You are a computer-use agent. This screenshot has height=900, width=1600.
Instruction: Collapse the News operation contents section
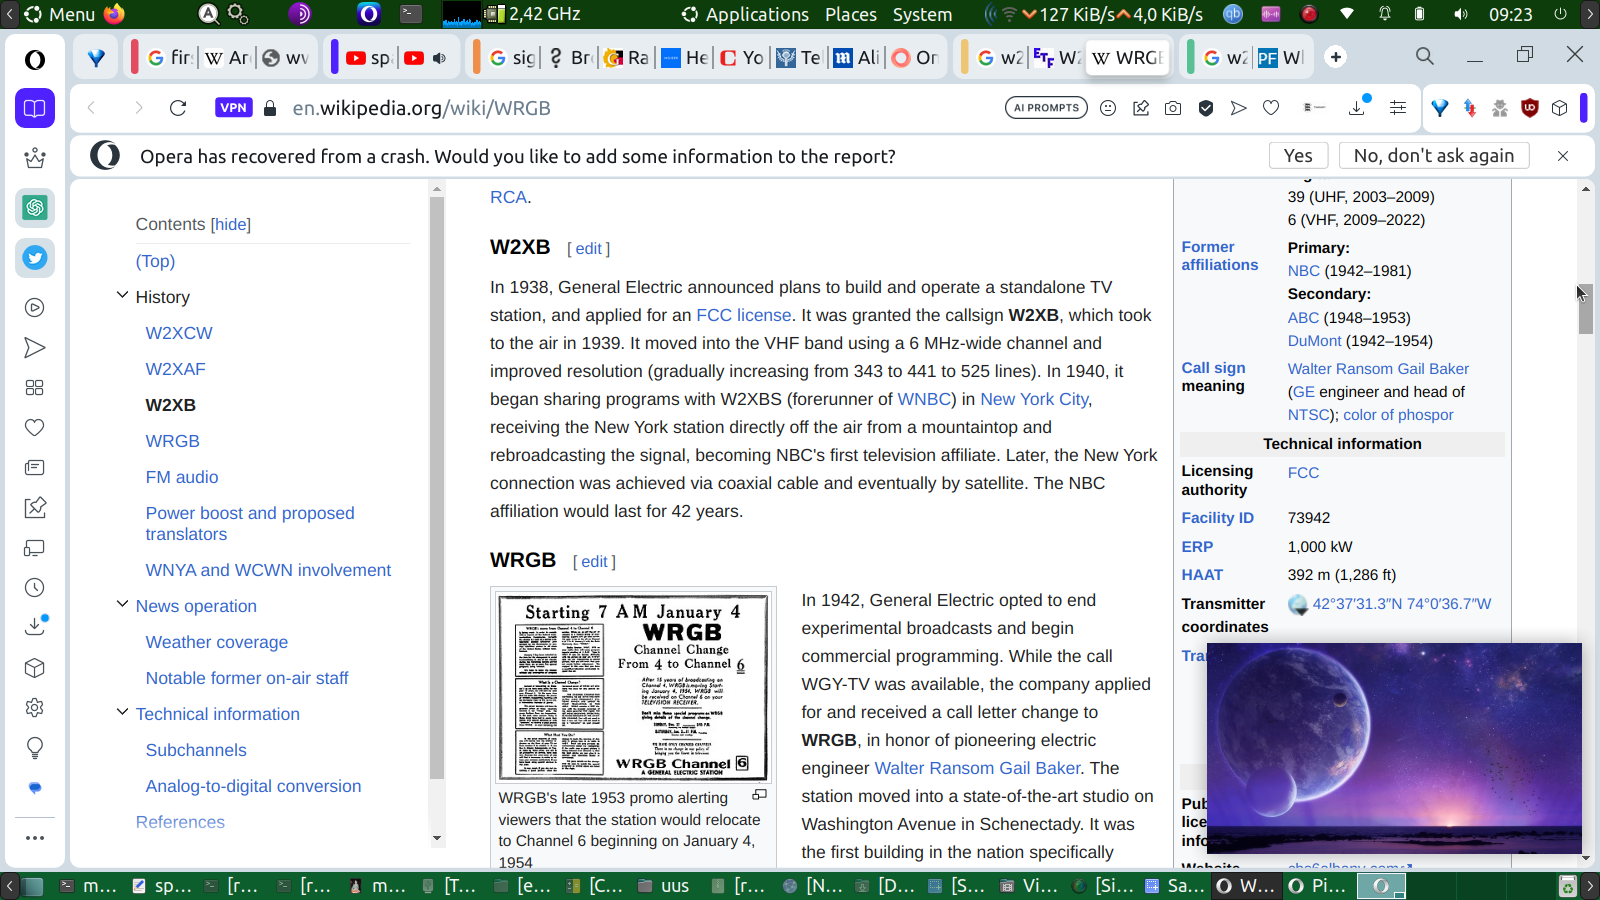(x=122, y=605)
